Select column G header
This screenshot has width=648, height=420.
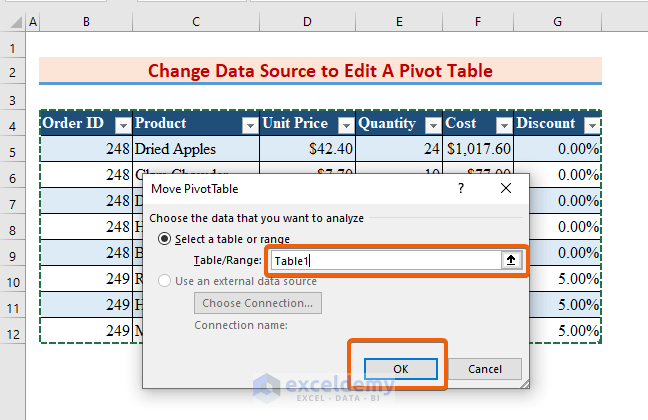point(557,21)
